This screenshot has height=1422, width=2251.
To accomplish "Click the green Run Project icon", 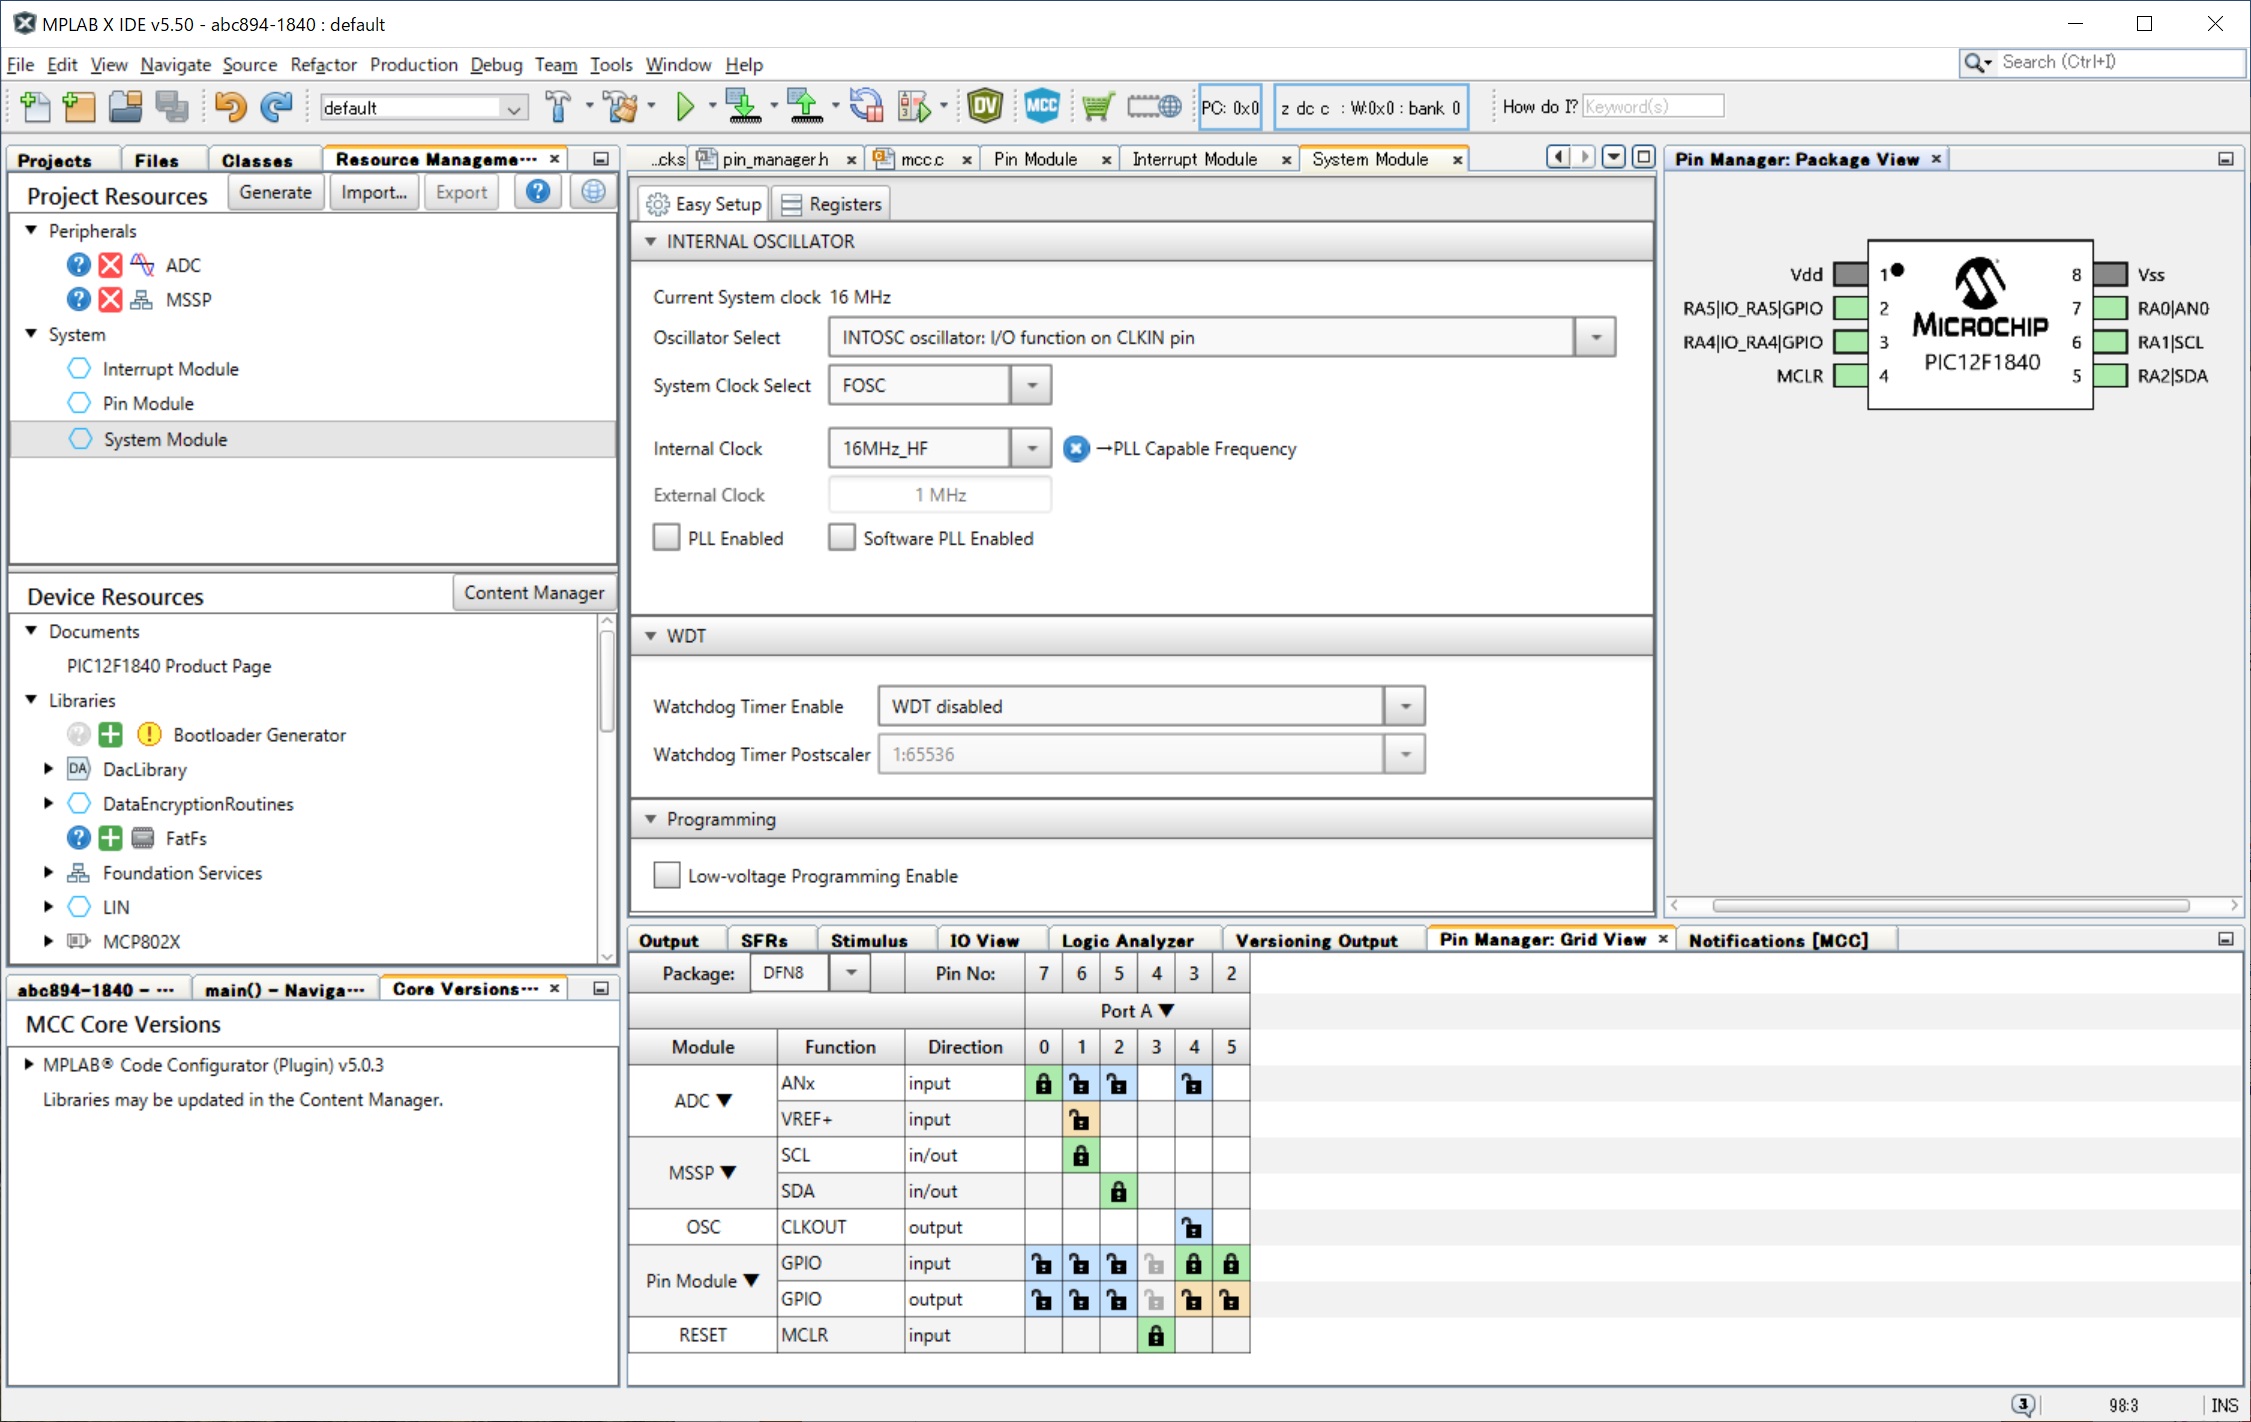I will point(685,107).
